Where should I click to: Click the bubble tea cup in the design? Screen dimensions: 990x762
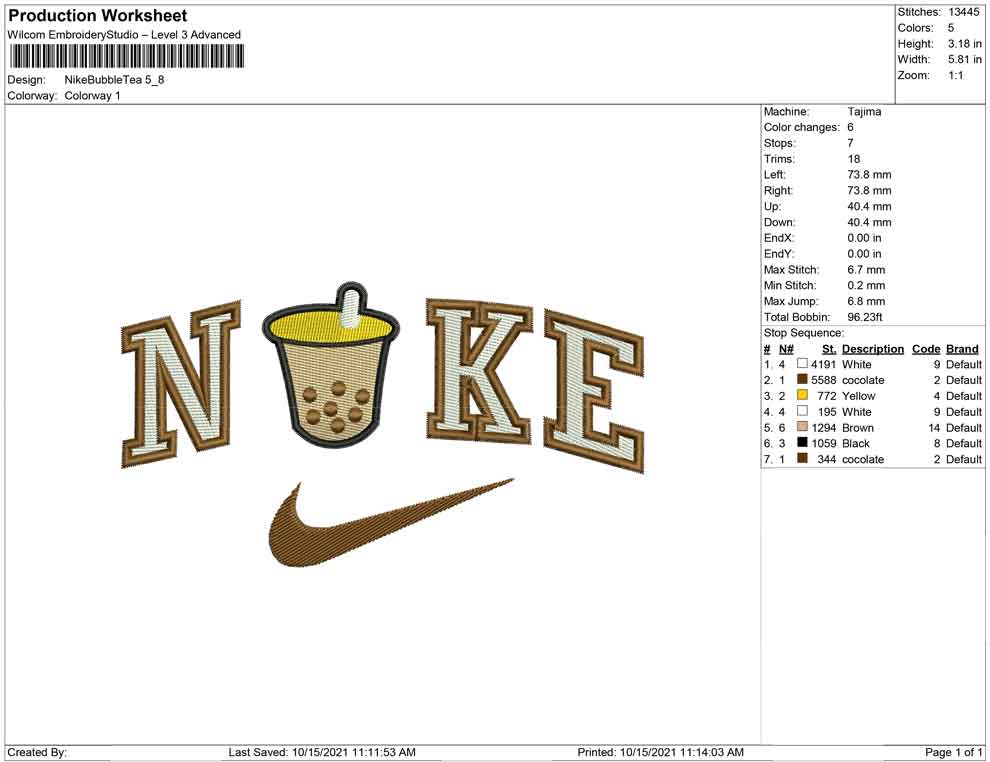click(x=330, y=366)
